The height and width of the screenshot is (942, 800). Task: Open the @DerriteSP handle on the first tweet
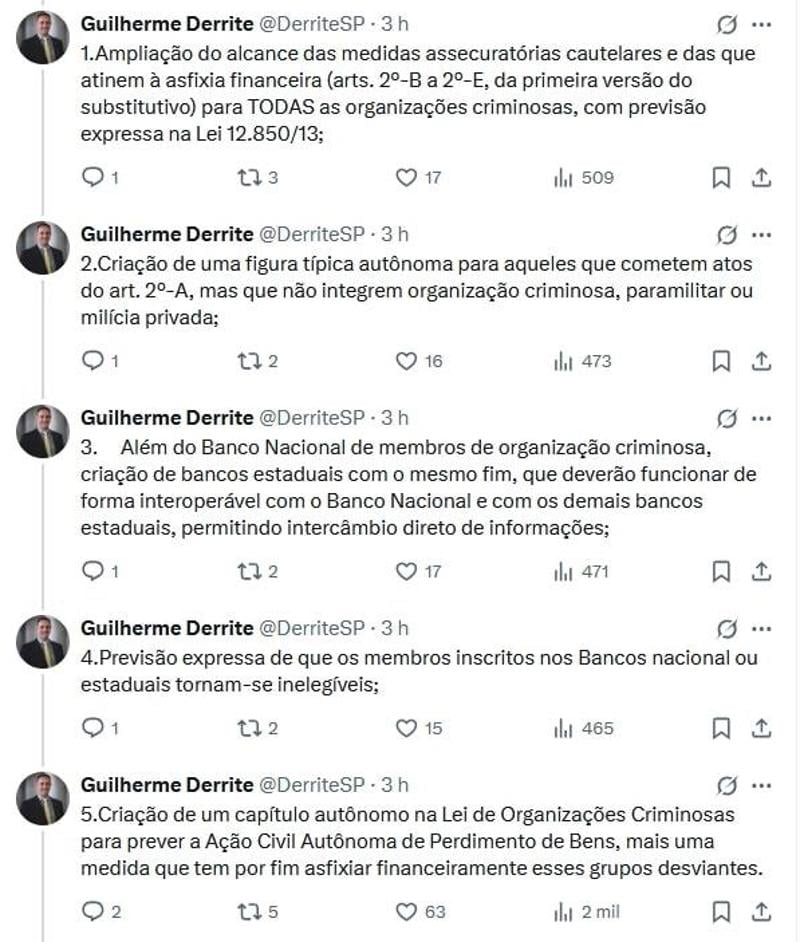(x=313, y=24)
